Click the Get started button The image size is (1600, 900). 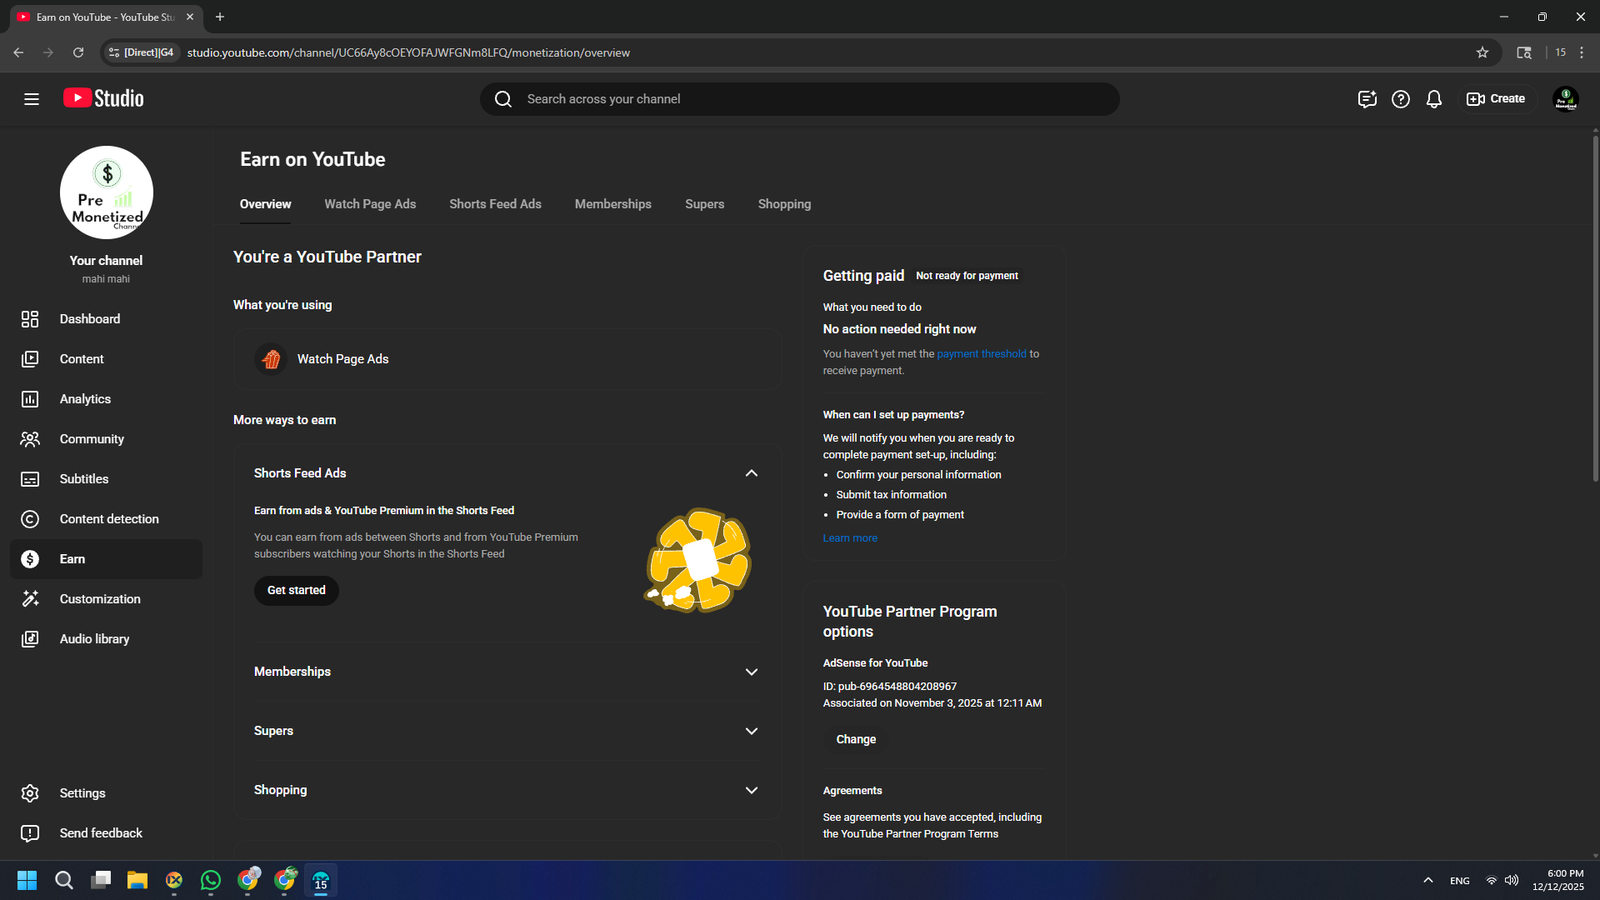(296, 590)
